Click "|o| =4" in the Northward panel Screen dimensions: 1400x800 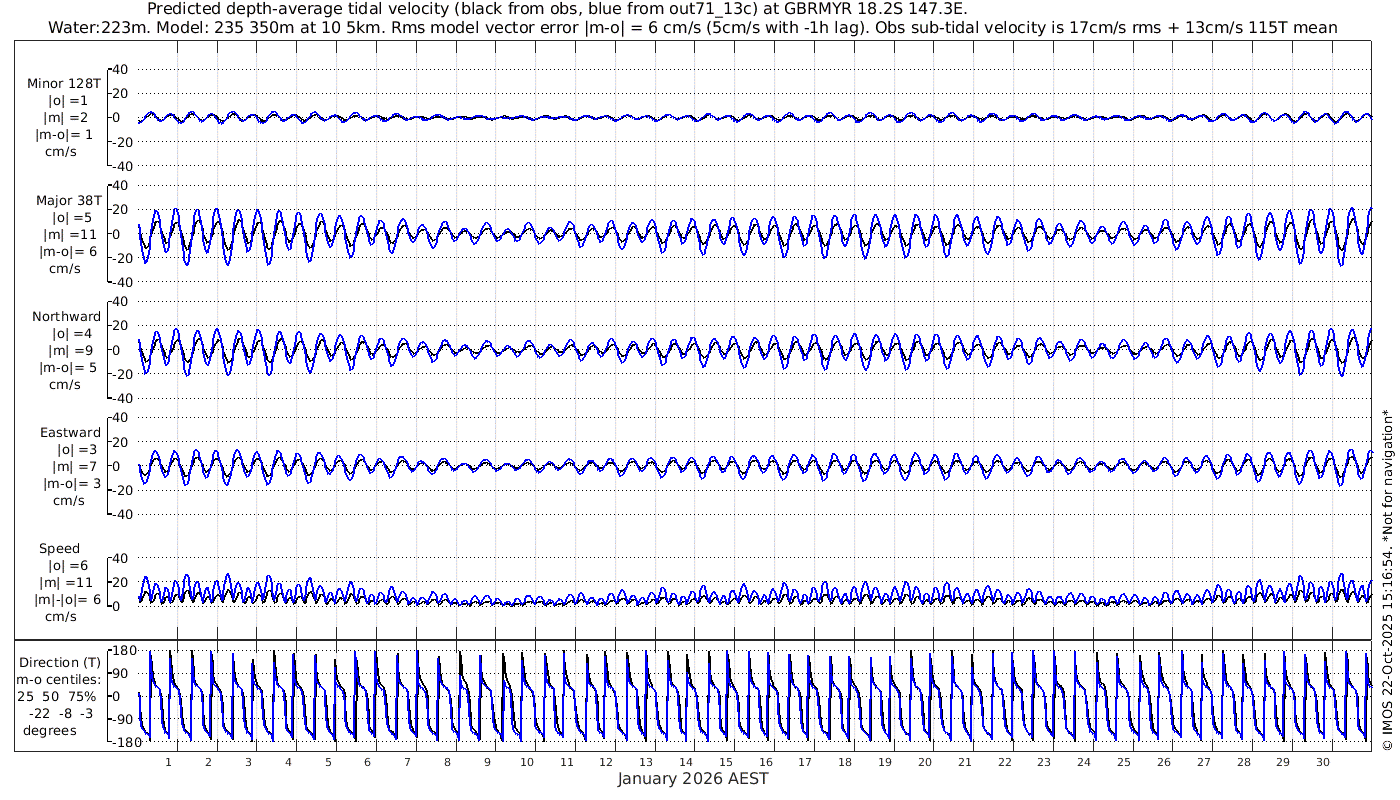point(71,334)
